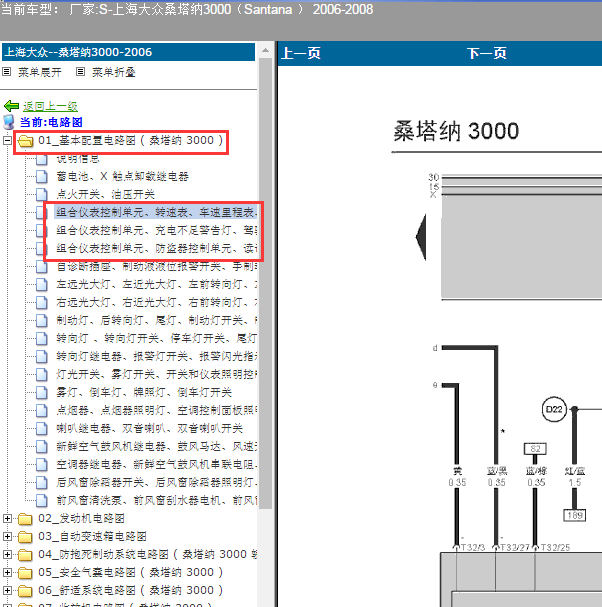This screenshot has height=607, width=602.
Task: Click black left-pointing arrow on circuit diagram
Action: pyautogui.click(x=421, y=237)
